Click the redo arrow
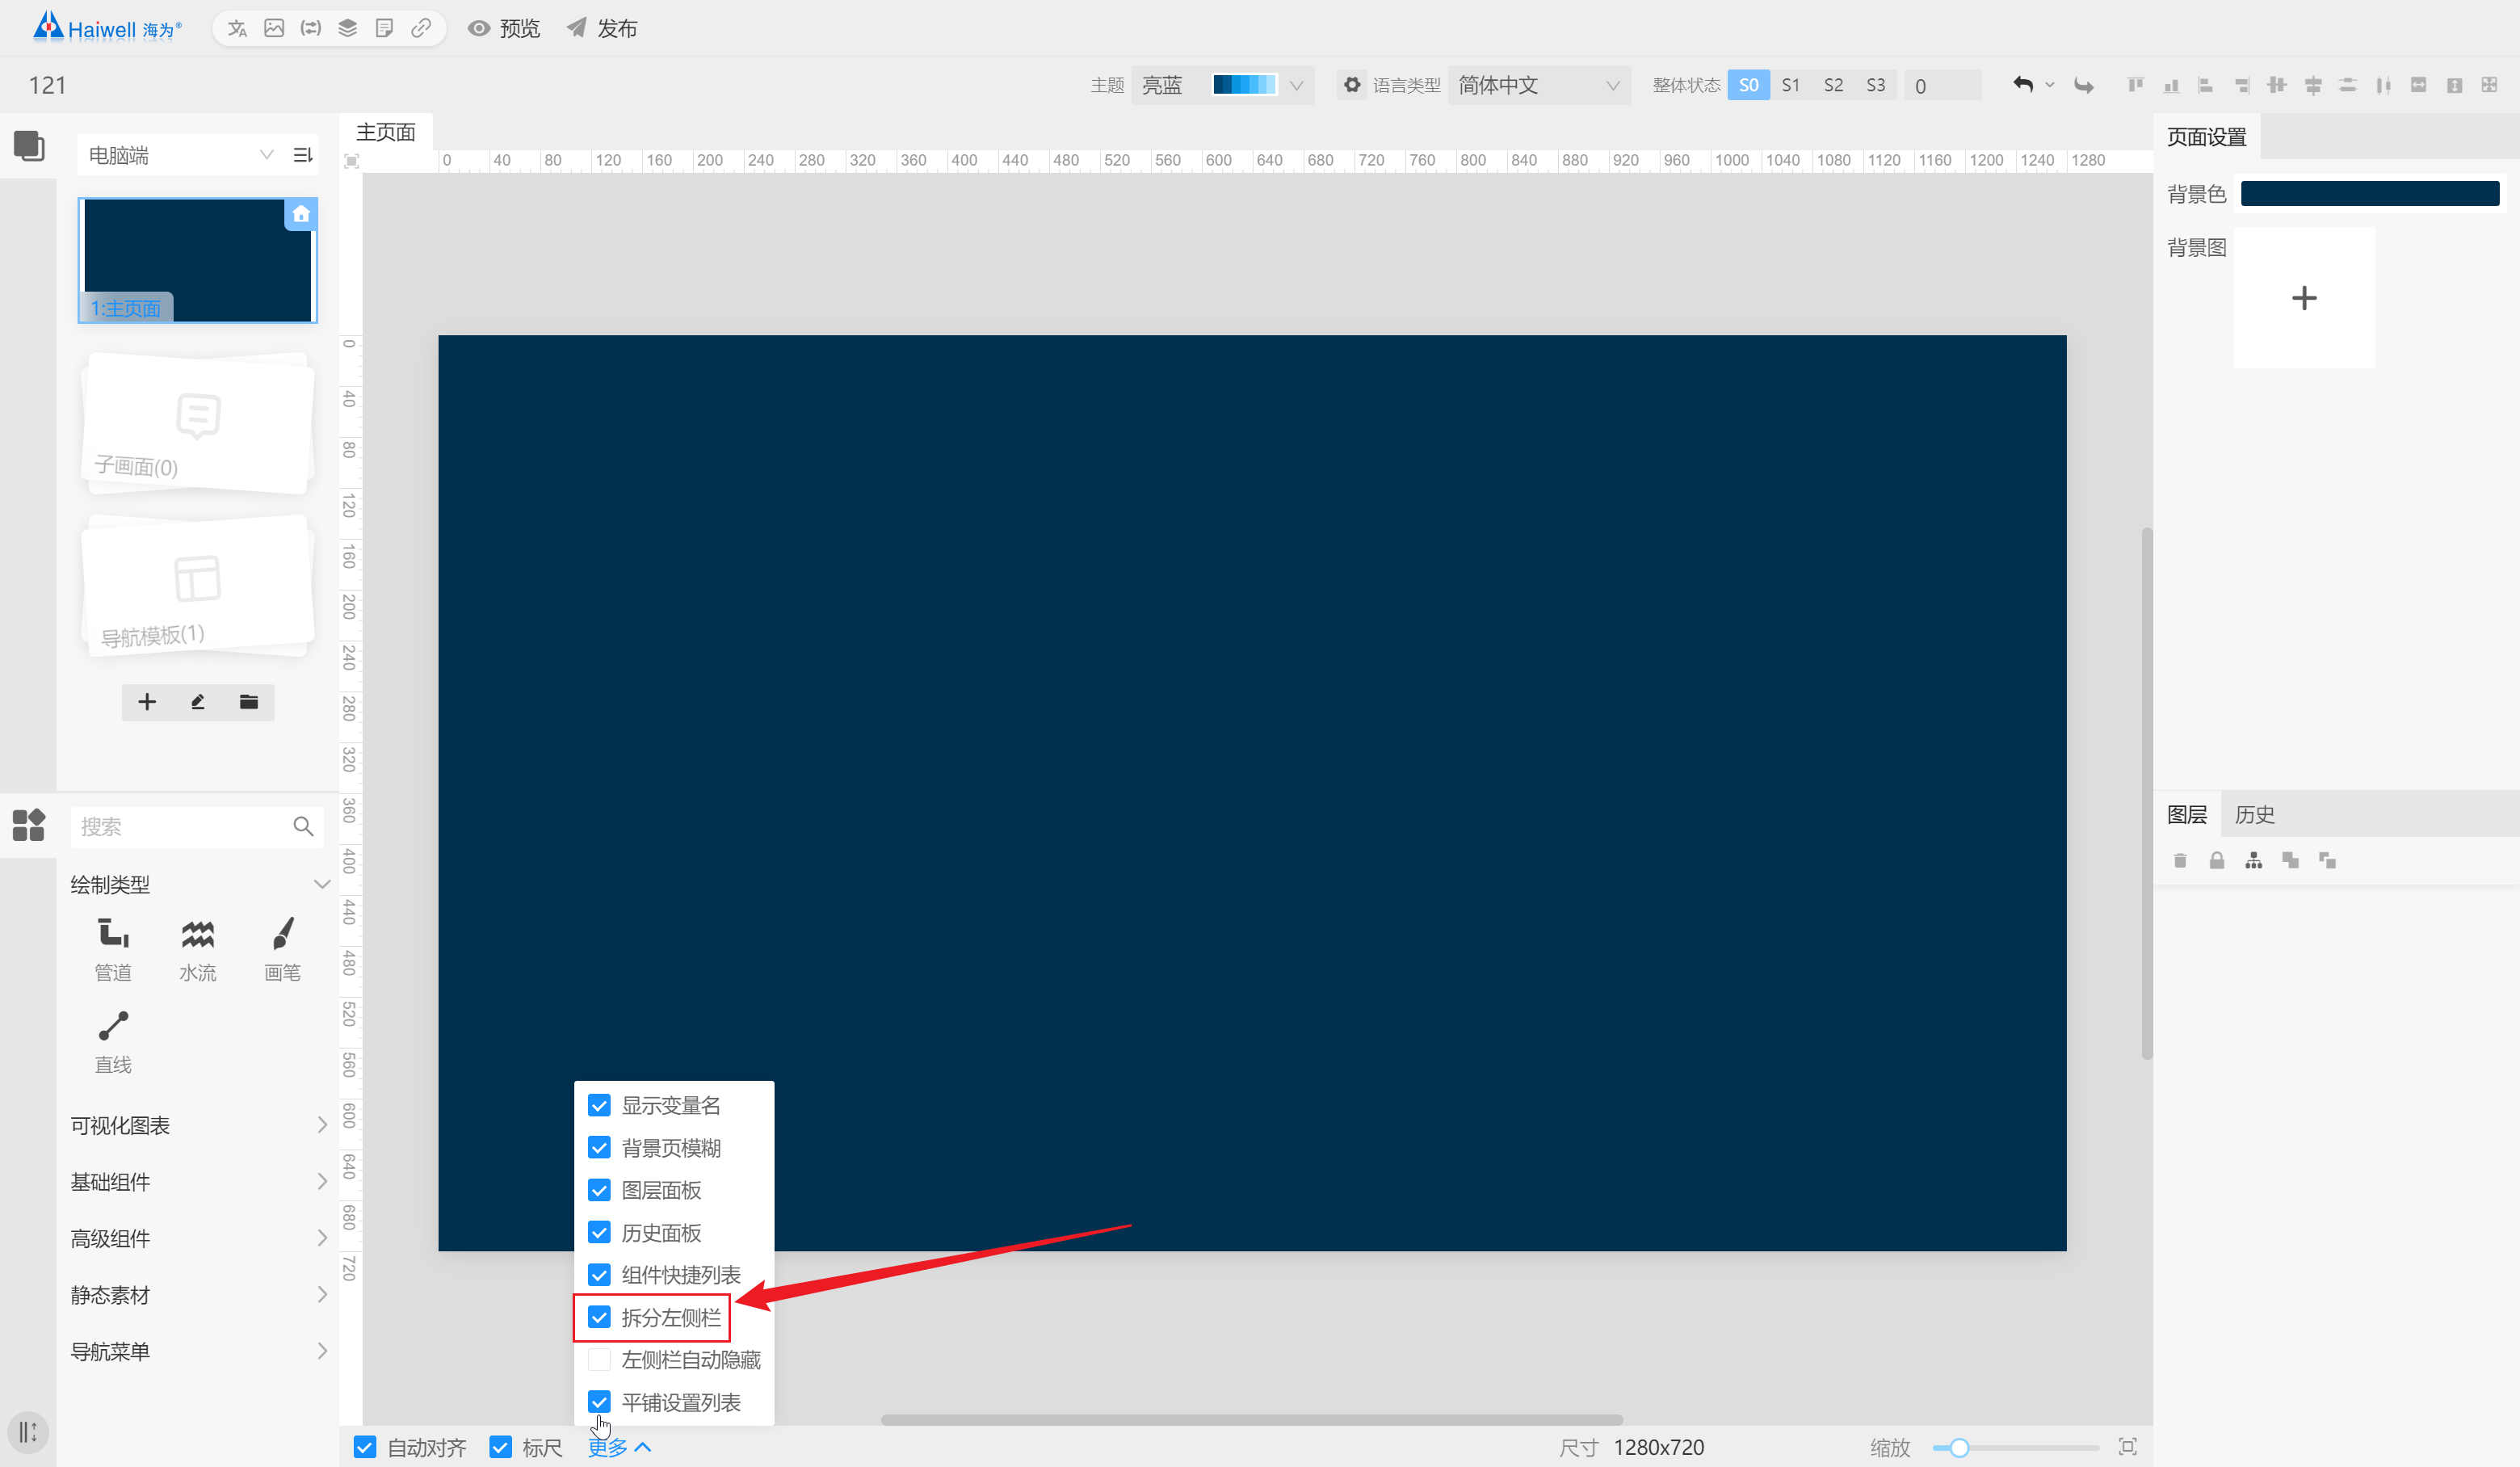 [2084, 85]
